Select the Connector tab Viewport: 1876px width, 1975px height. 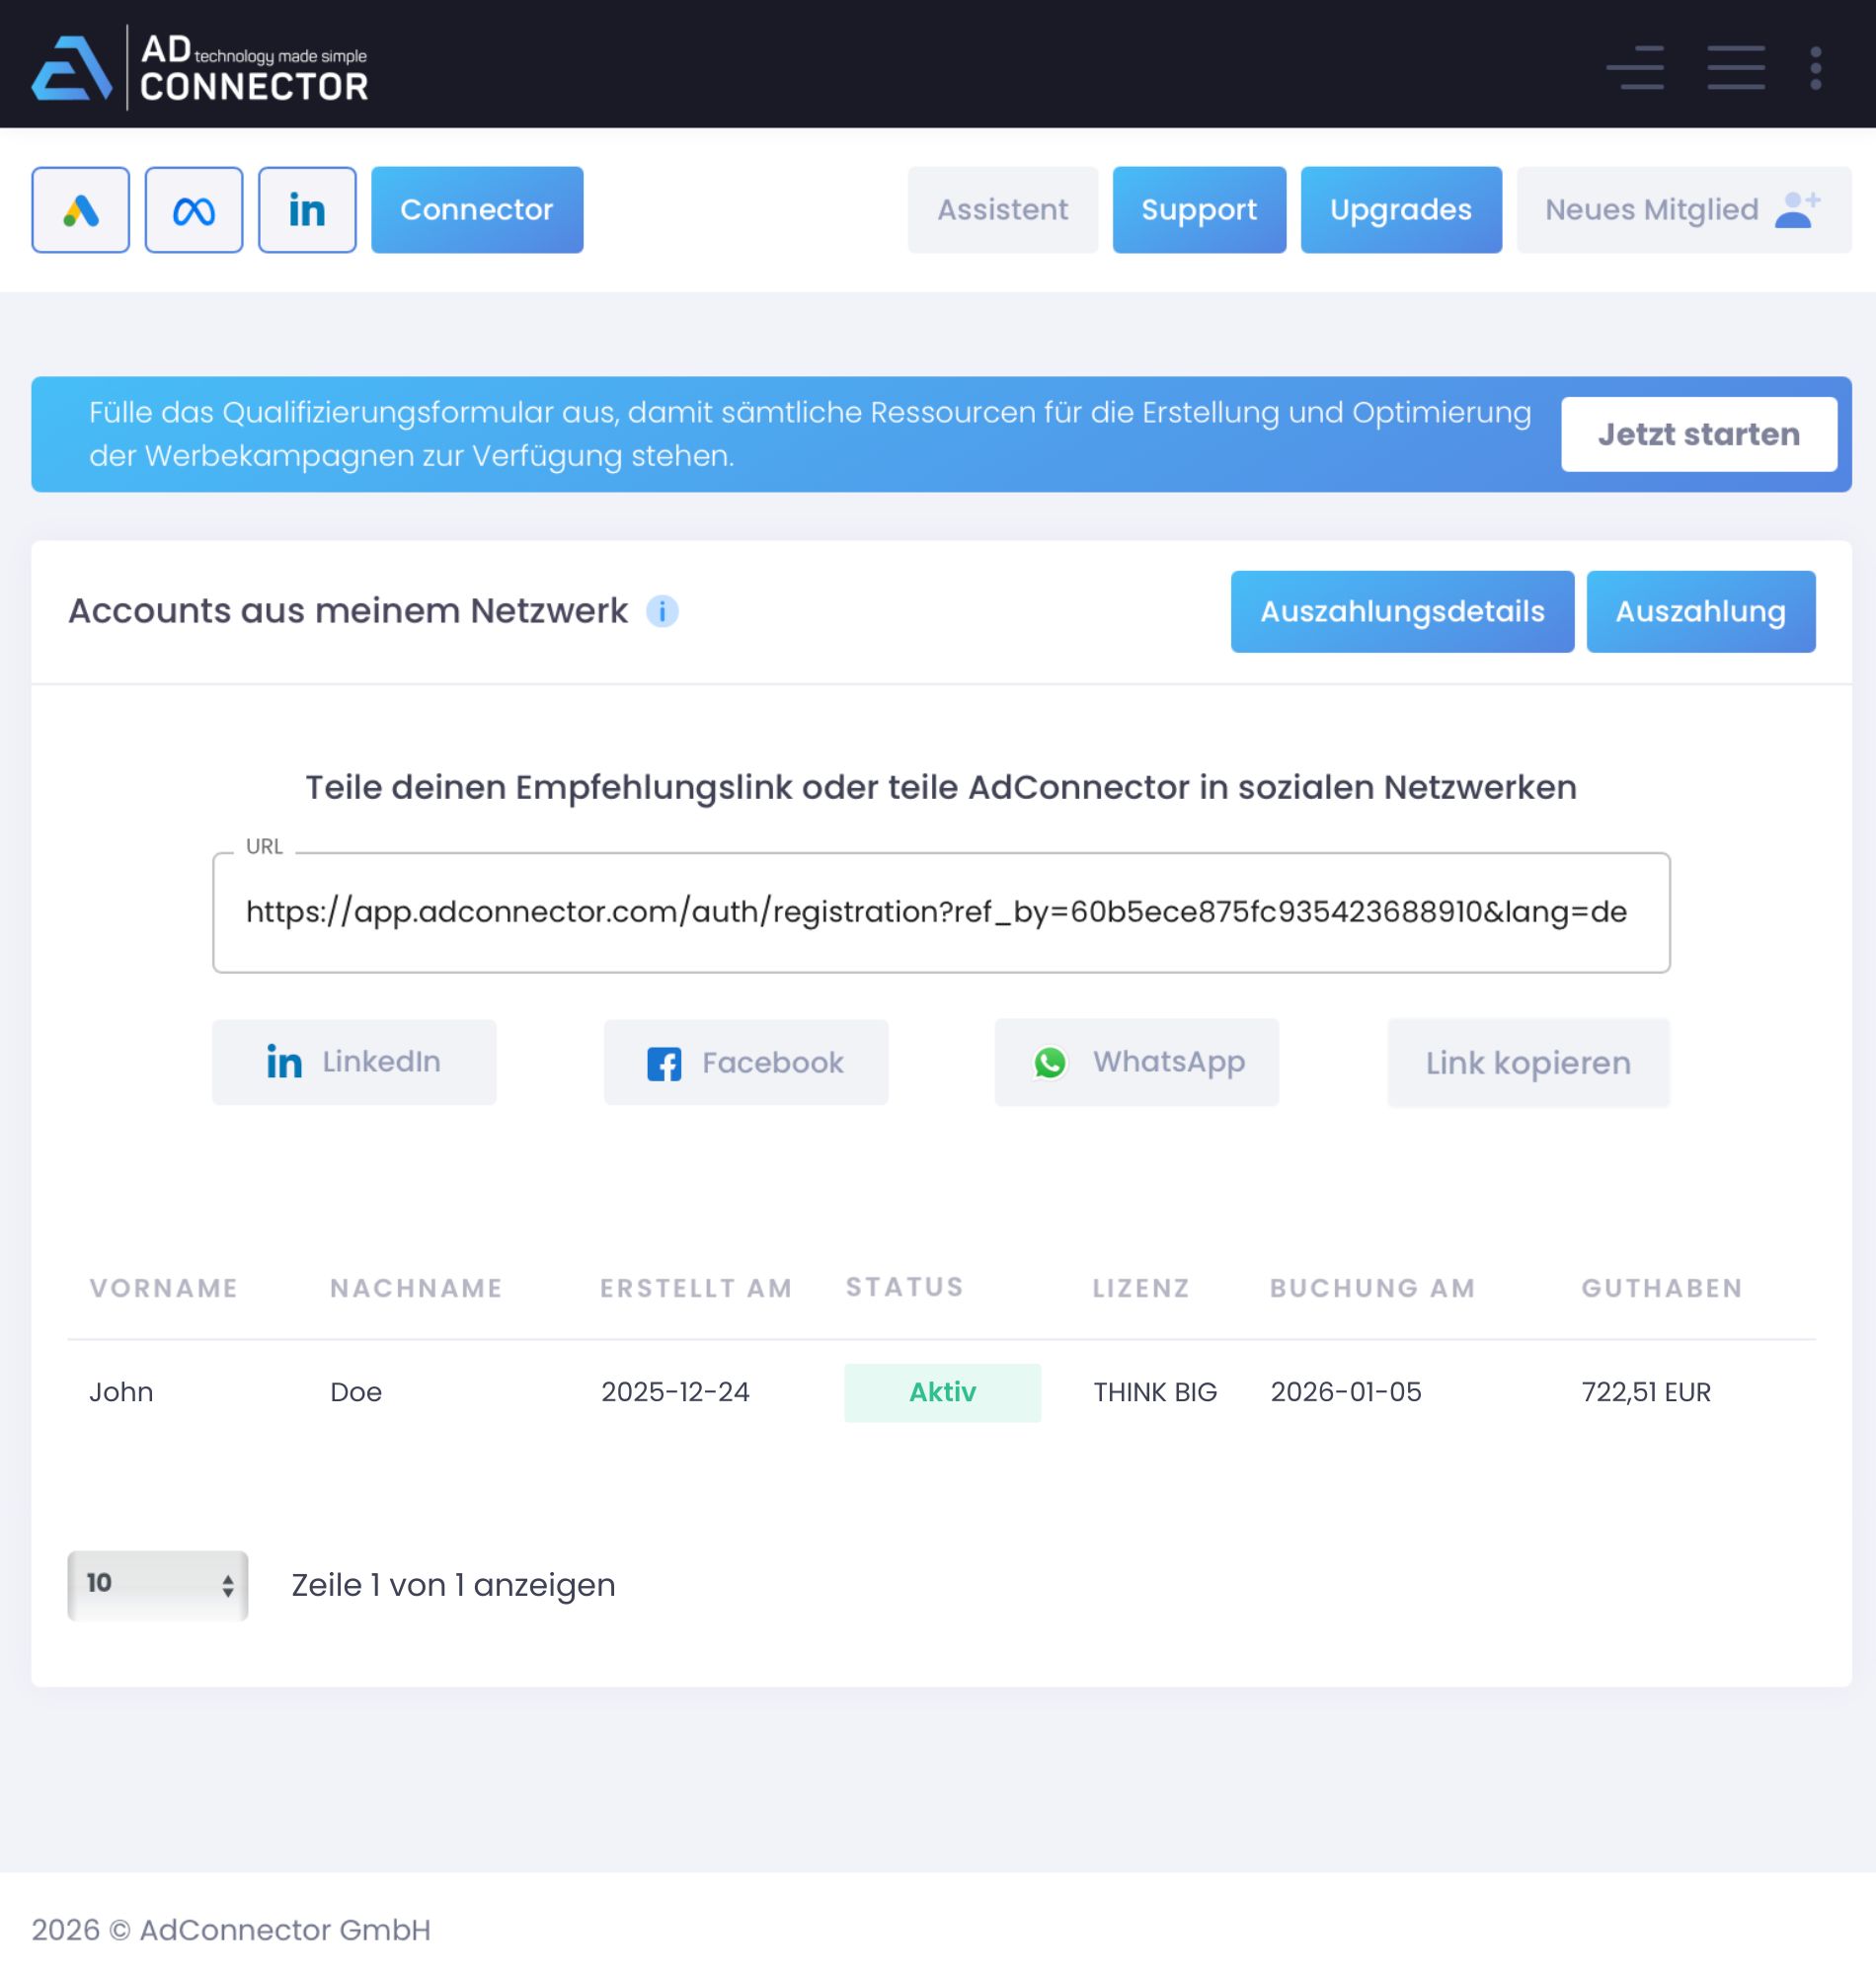(x=477, y=210)
